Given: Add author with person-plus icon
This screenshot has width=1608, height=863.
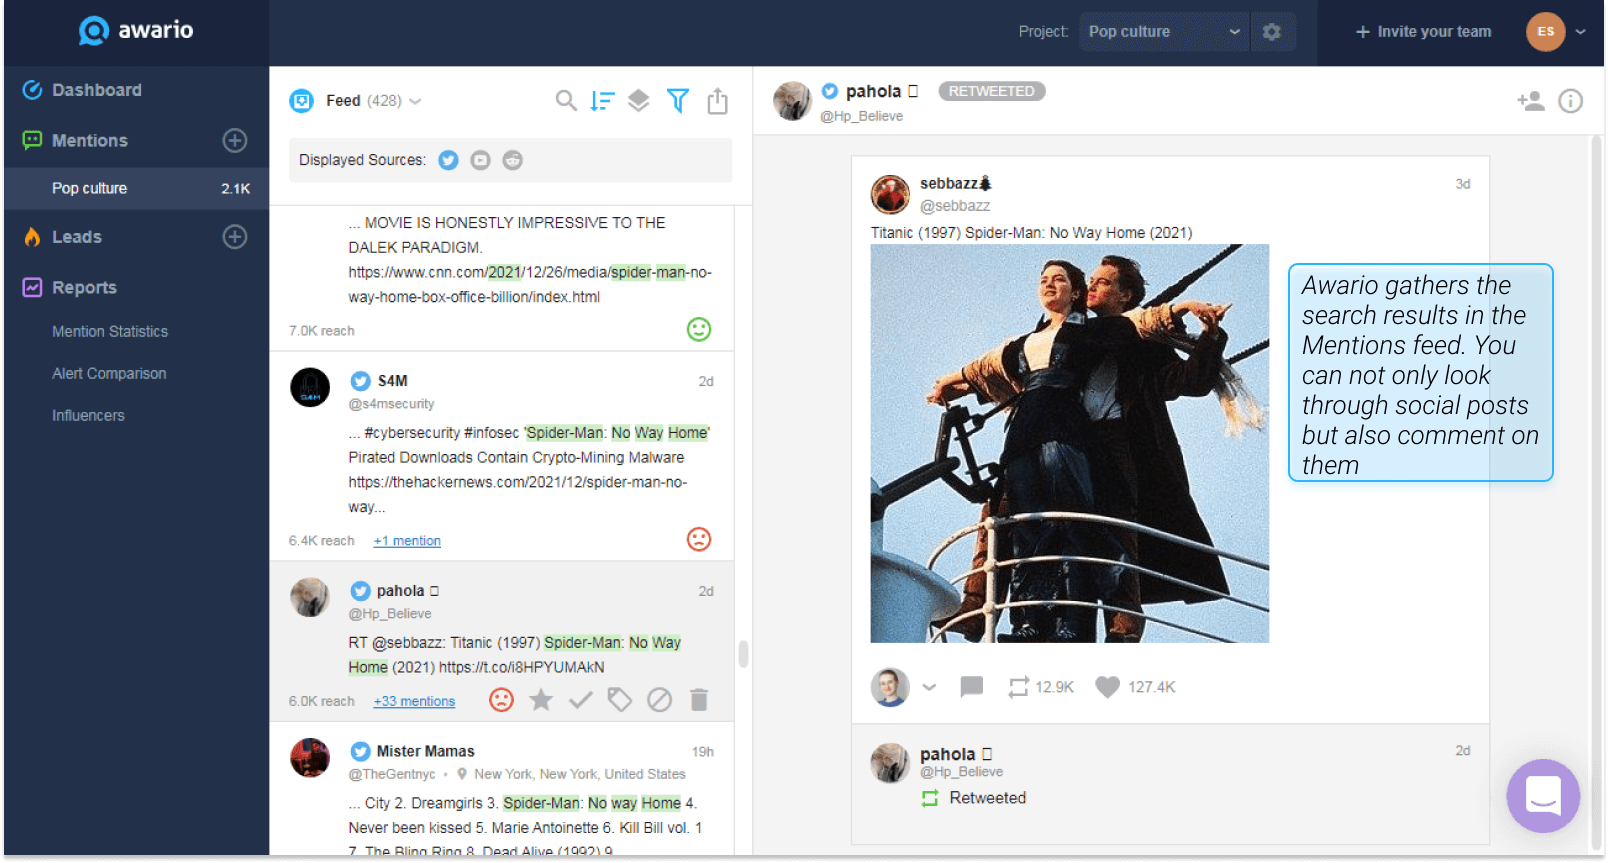Looking at the screenshot, I should 1531,101.
